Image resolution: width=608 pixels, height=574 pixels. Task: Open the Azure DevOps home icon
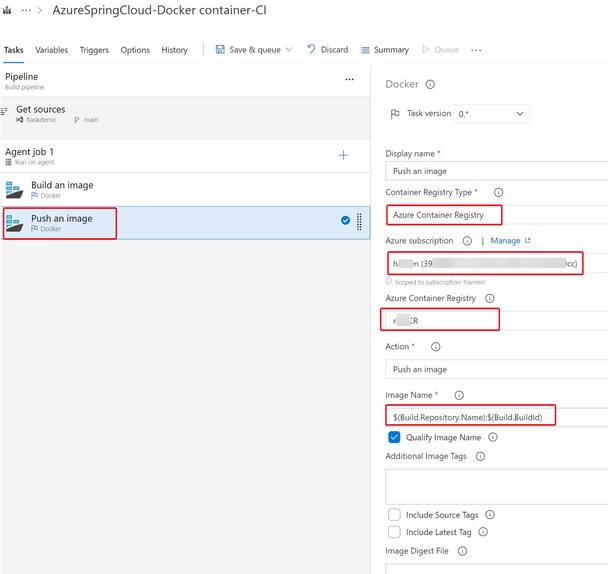click(7, 10)
